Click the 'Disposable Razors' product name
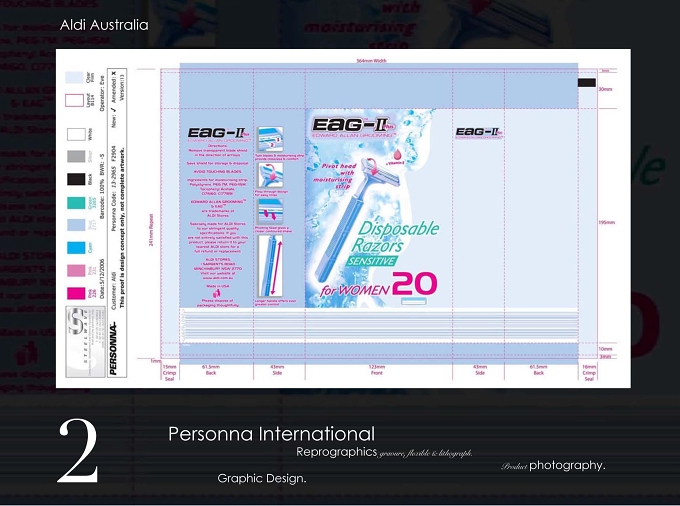The height and width of the screenshot is (506, 680). [395, 237]
